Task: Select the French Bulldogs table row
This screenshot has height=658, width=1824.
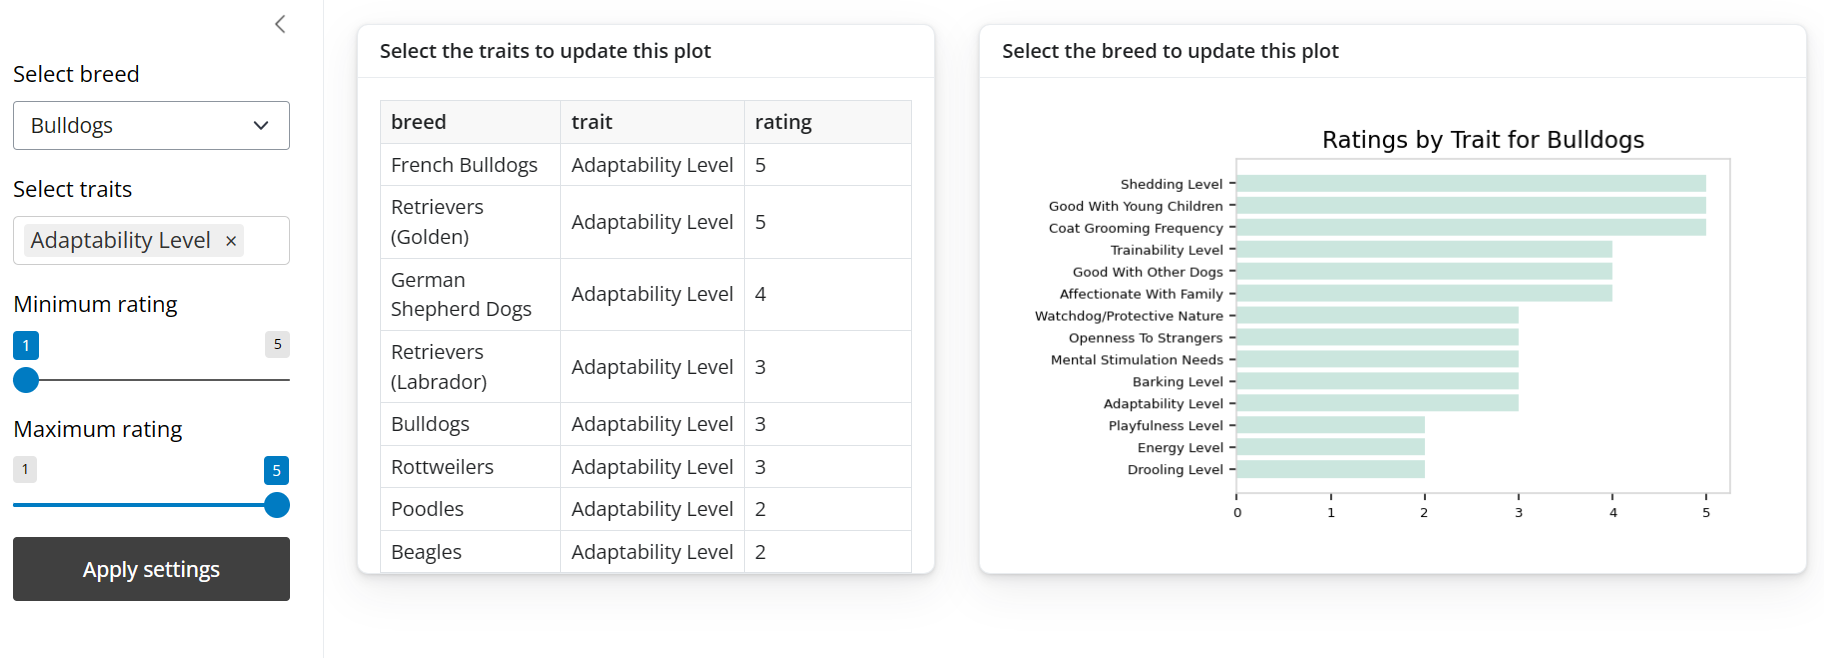Action: click(x=464, y=165)
